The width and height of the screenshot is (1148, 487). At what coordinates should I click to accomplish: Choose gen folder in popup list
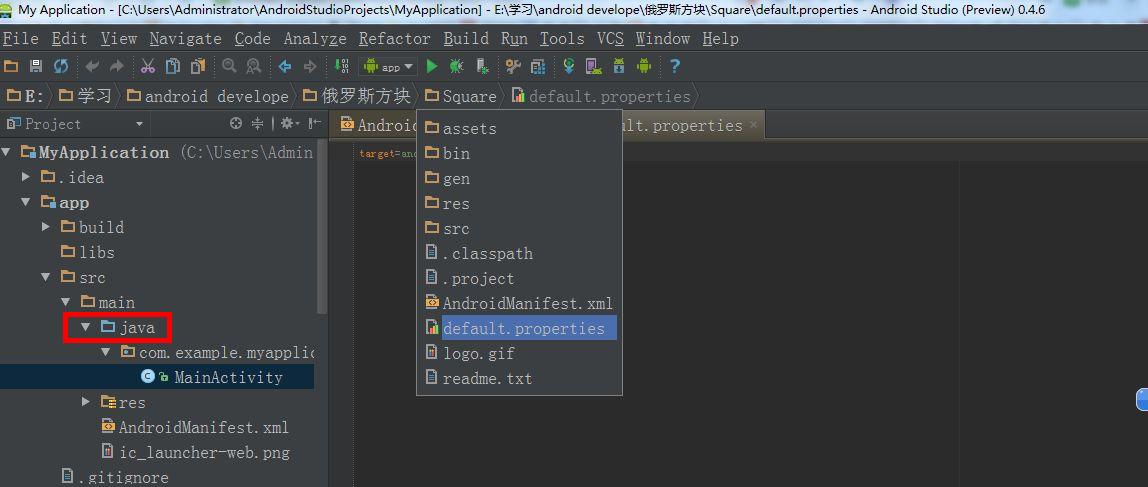(447, 178)
